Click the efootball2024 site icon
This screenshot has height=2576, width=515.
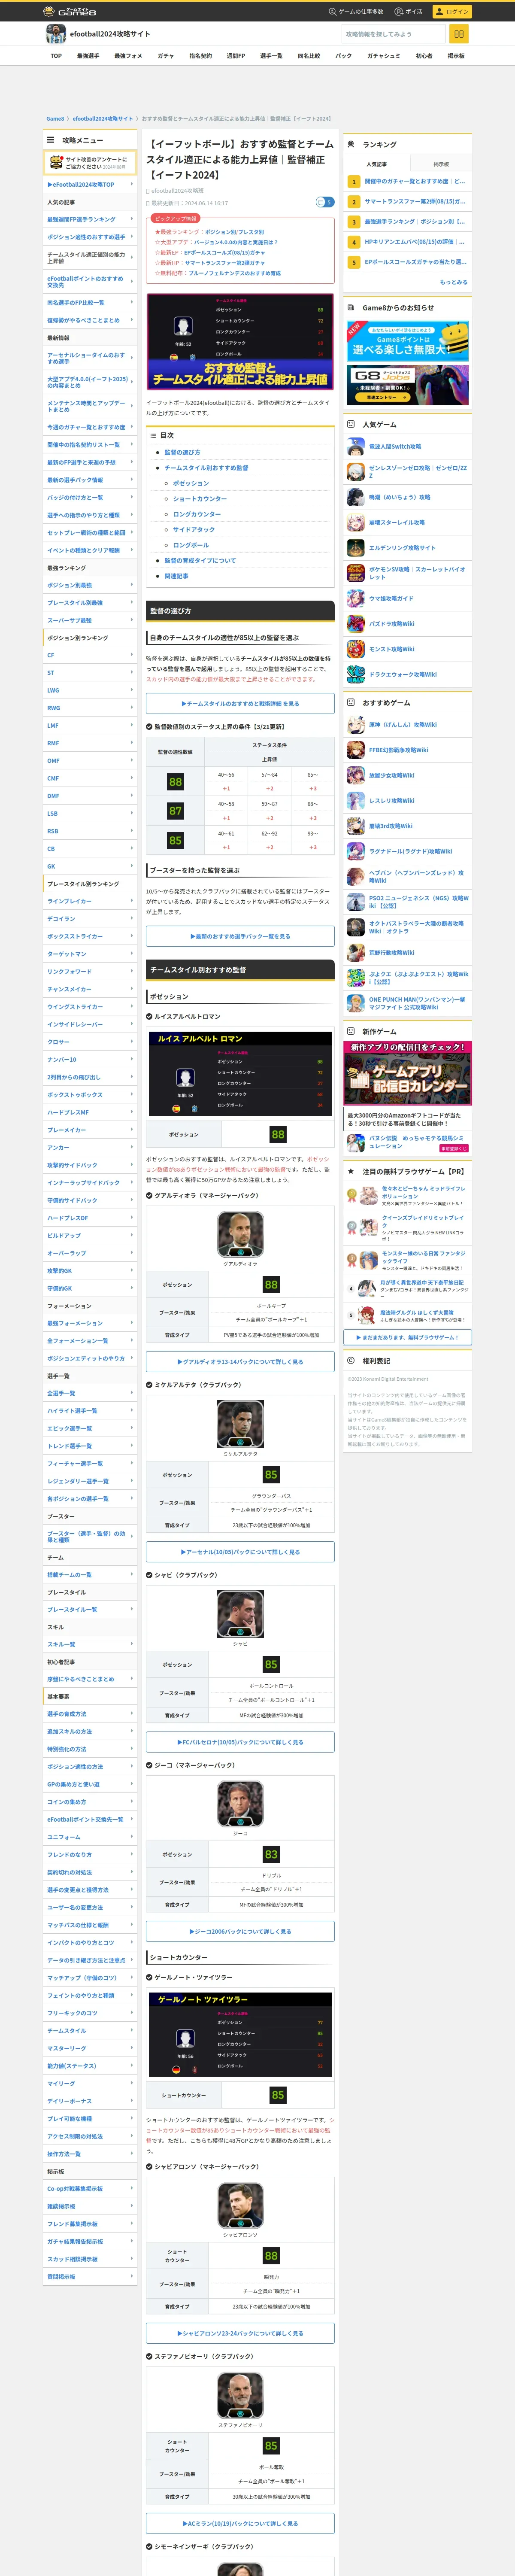[56, 34]
